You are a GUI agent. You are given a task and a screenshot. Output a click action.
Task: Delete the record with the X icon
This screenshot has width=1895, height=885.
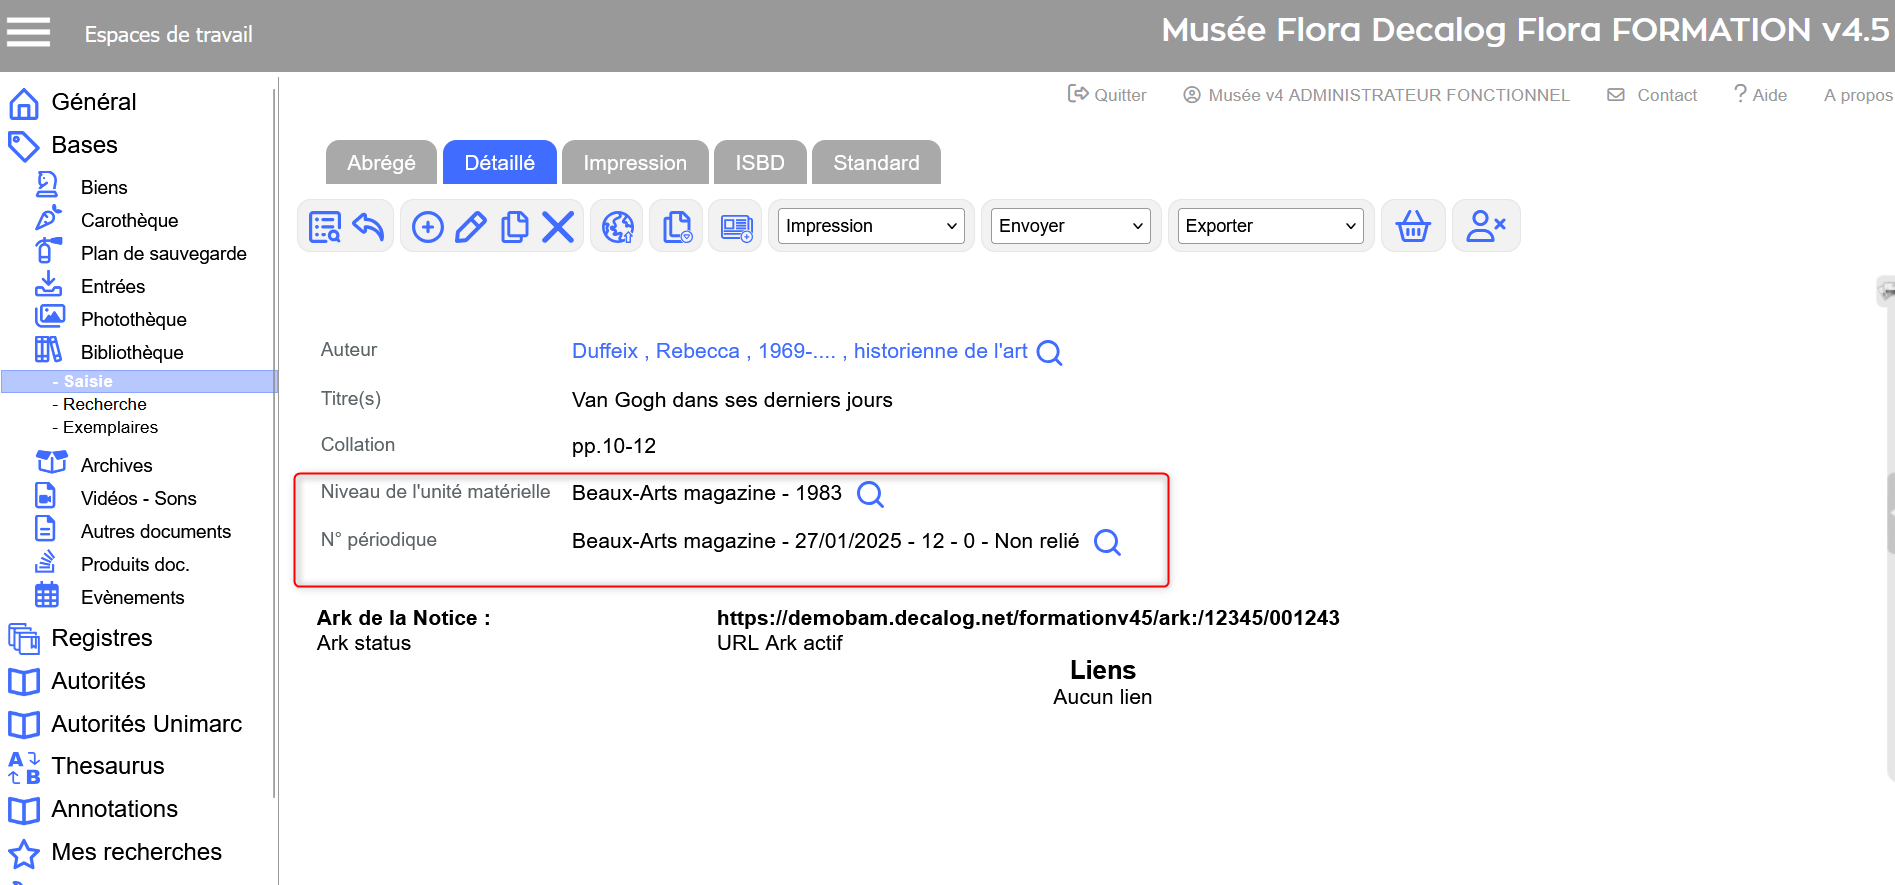(x=558, y=227)
